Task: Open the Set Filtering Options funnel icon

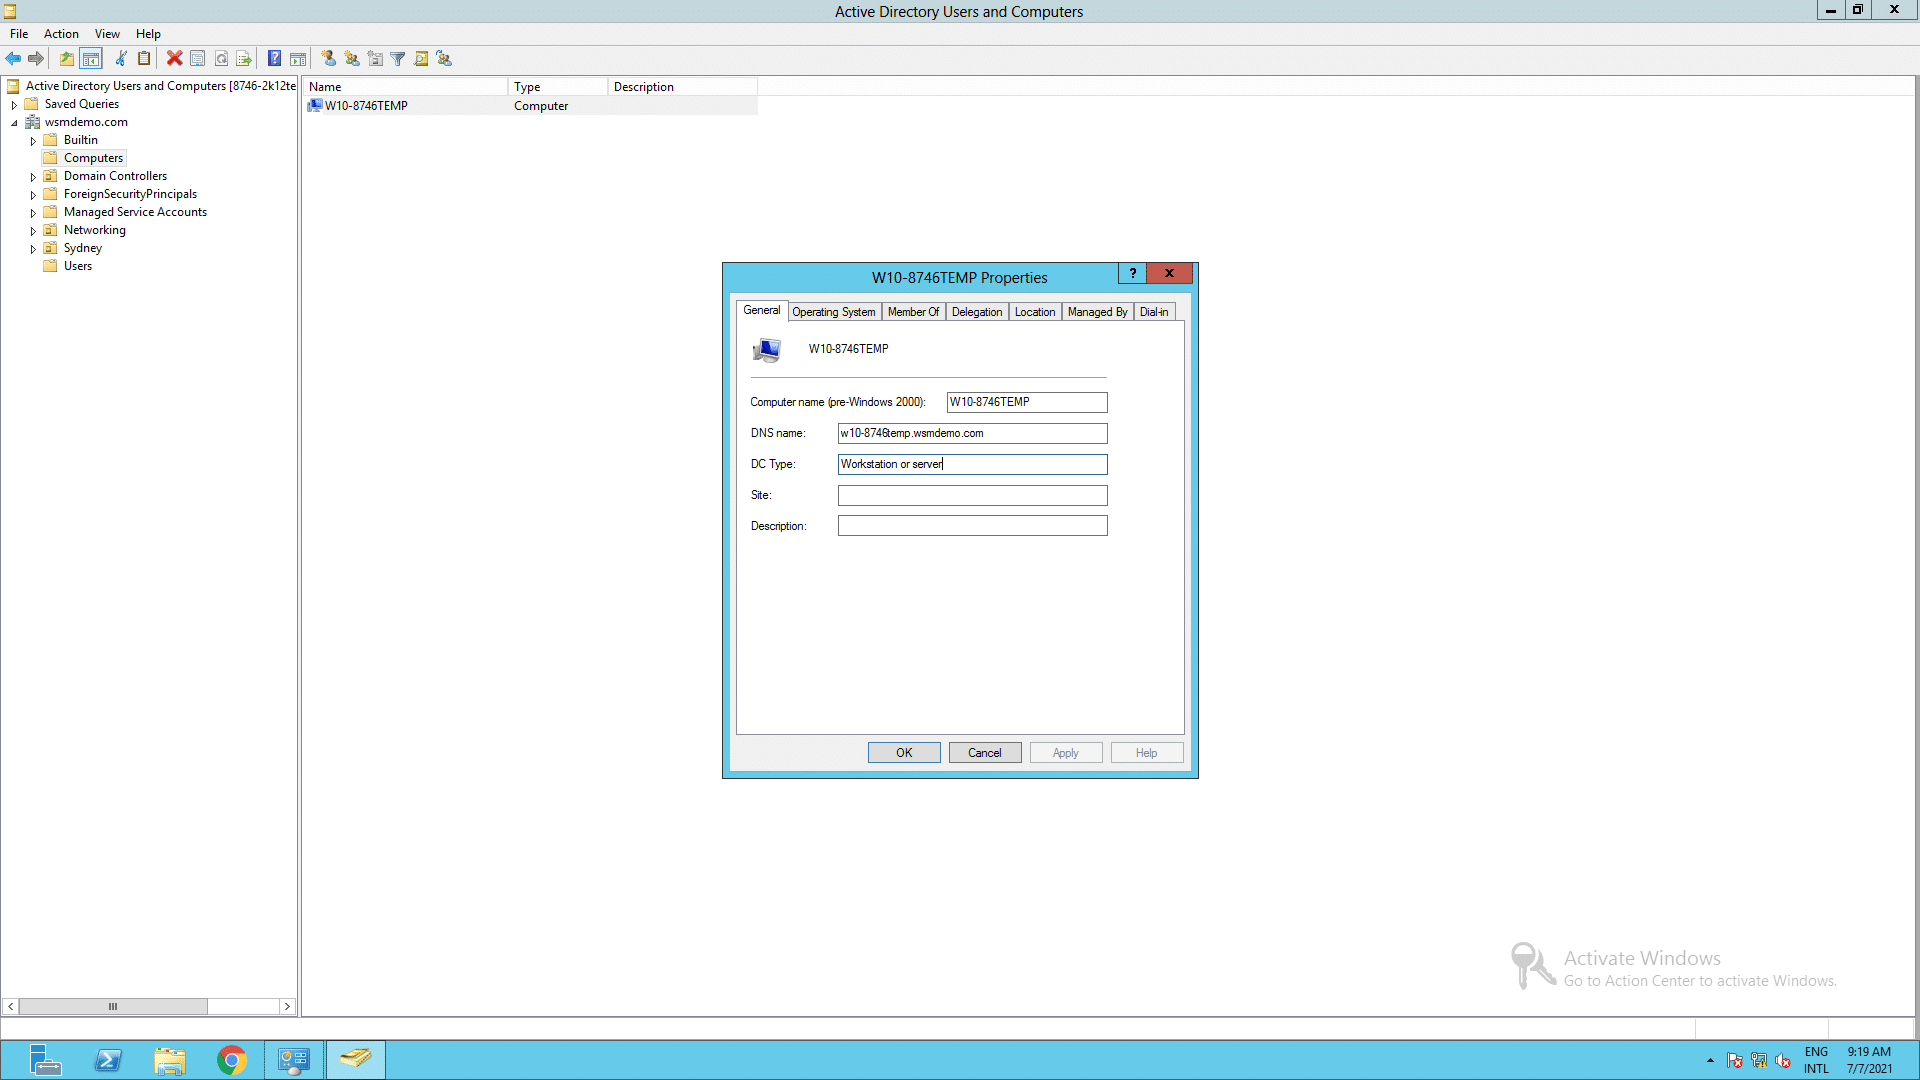Action: [398, 59]
